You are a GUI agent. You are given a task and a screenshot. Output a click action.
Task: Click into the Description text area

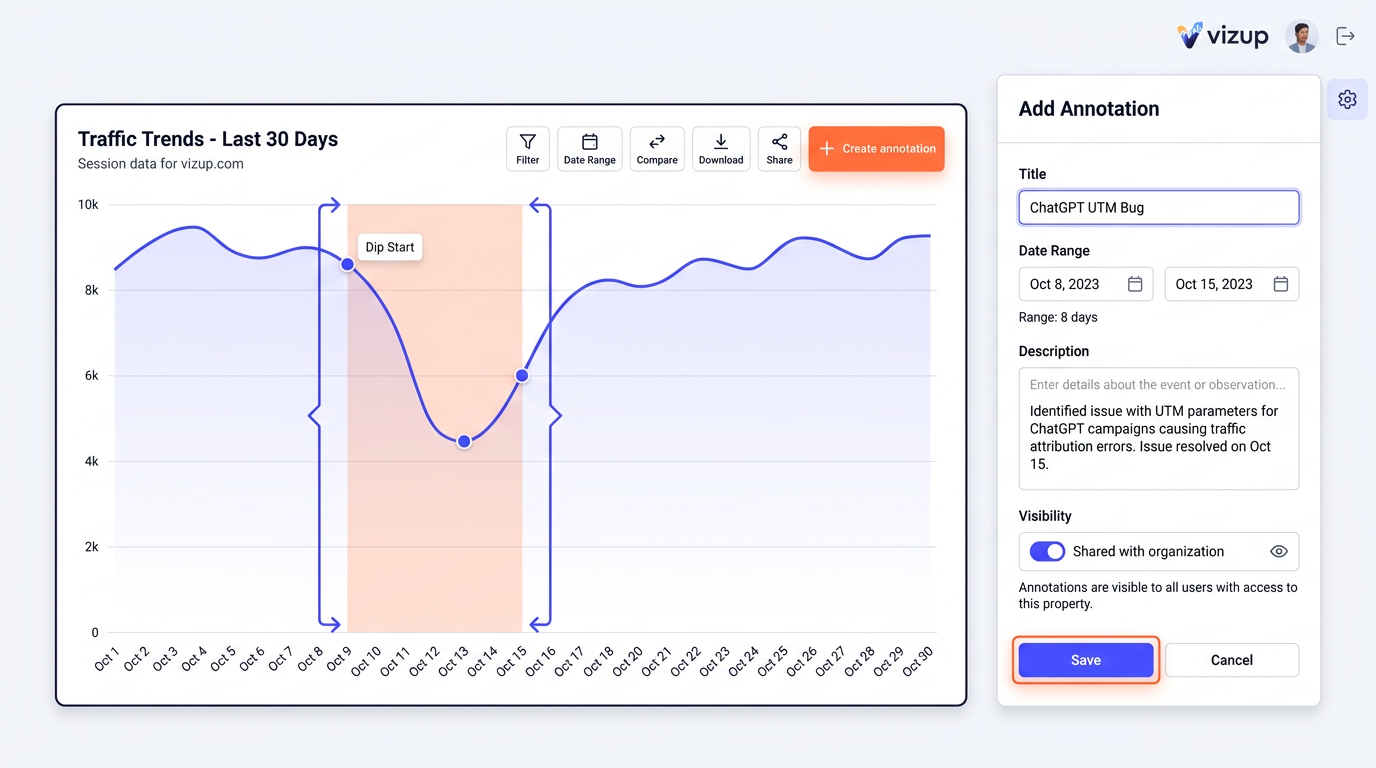(x=1159, y=429)
